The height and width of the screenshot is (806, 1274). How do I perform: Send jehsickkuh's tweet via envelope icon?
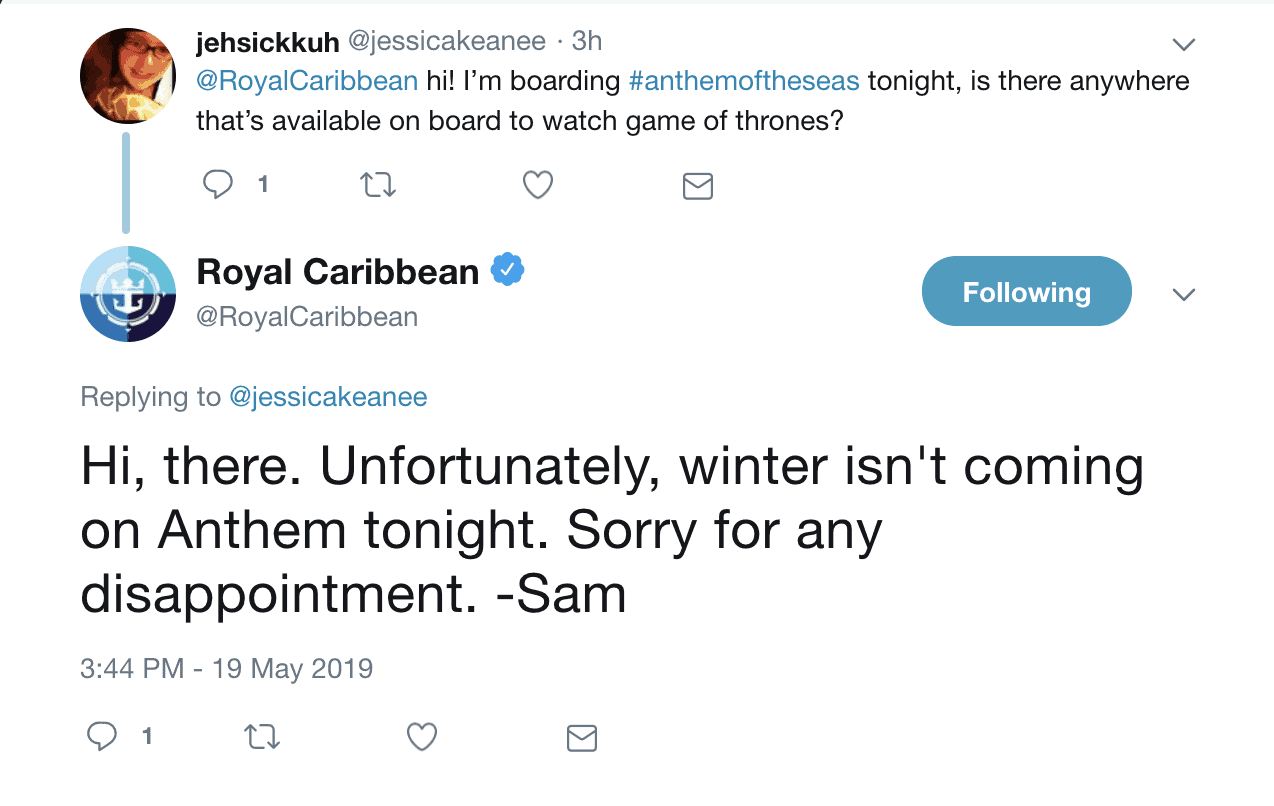click(697, 186)
